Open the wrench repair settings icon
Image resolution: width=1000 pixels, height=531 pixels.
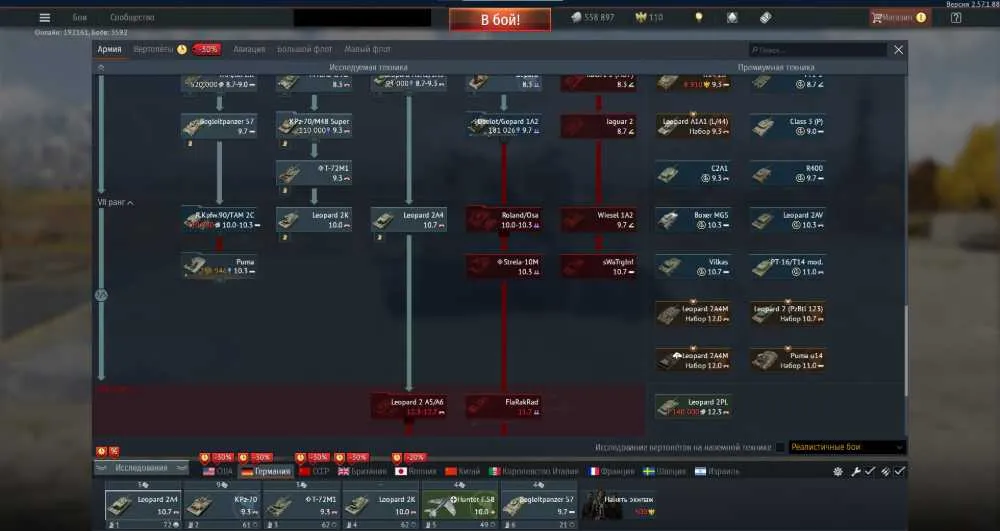pyautogui.click(x=855, y=471)
